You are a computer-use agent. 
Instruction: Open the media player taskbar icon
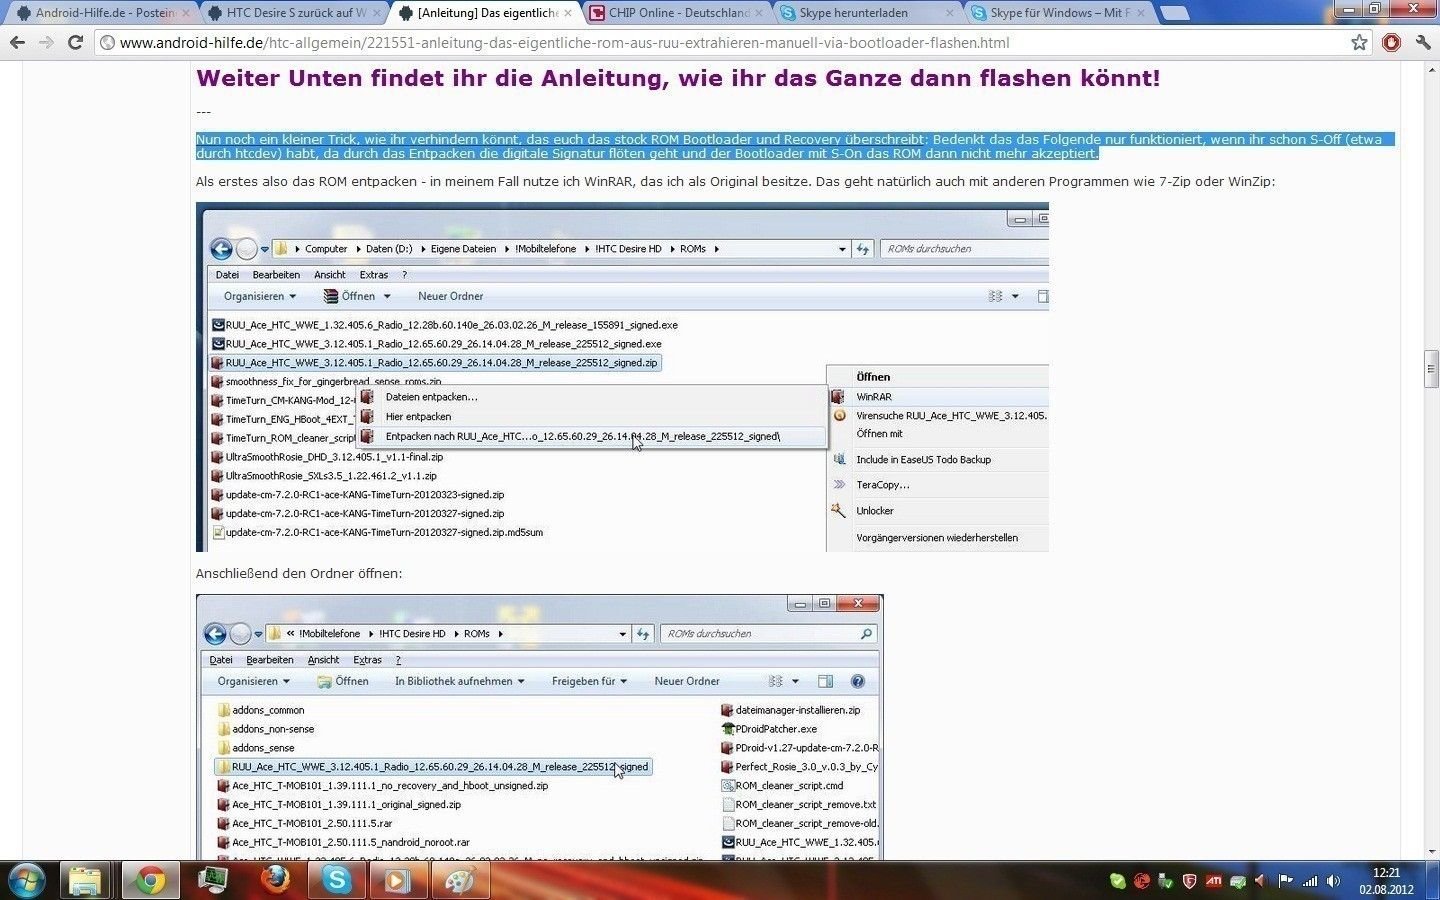click(x=397, y=880)
